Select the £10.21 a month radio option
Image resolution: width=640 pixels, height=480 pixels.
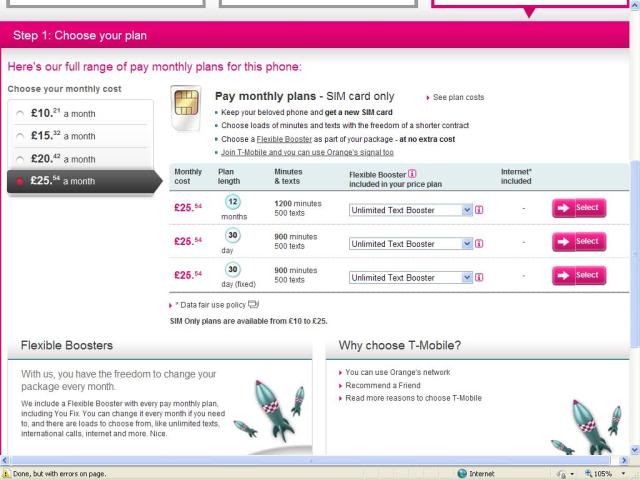(x=21, y=113)
